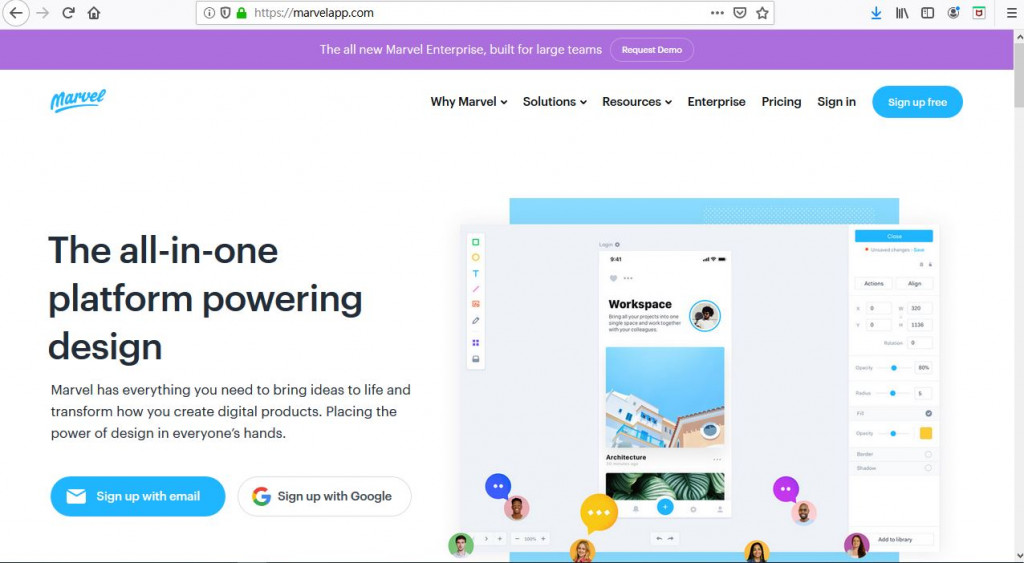Toggle the Shadow option in mockup panel
This screenshot has height=563, width=1024.
pos(928,468)
